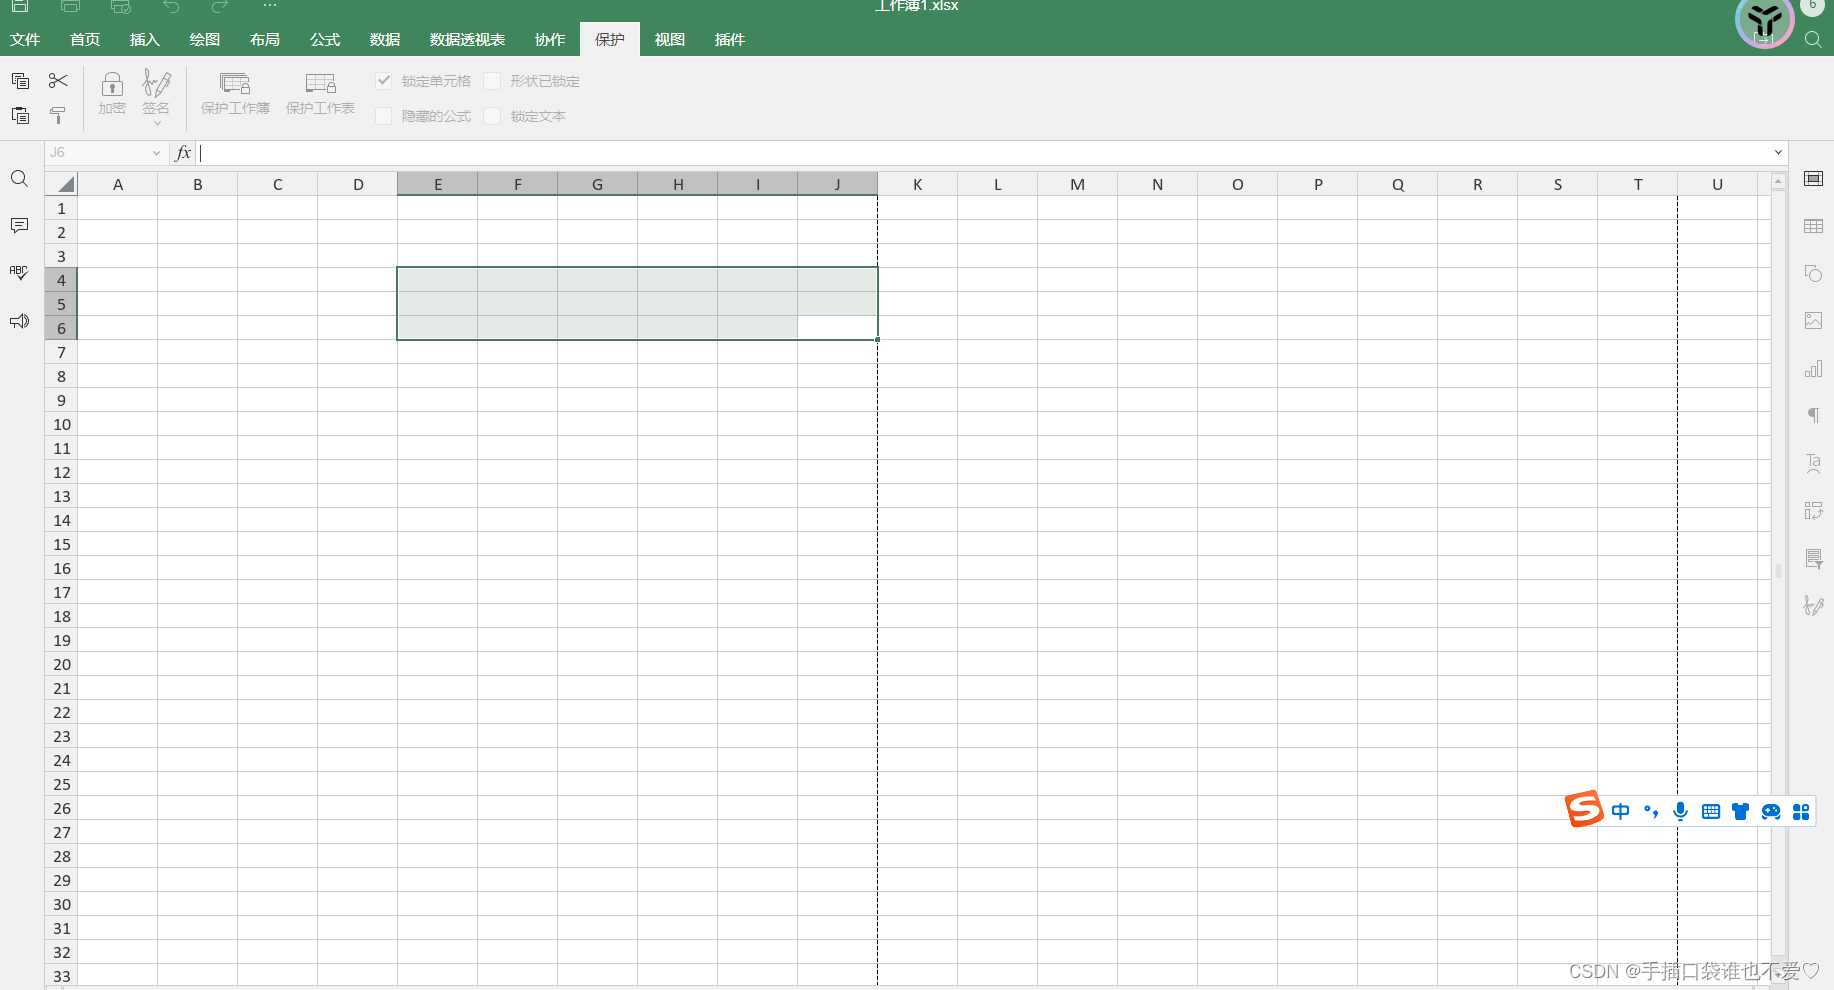This screenshot has width=1834, height=990.
Task: Click the fx insert function button
Action: pyautogui.click(x=183, y=153)
